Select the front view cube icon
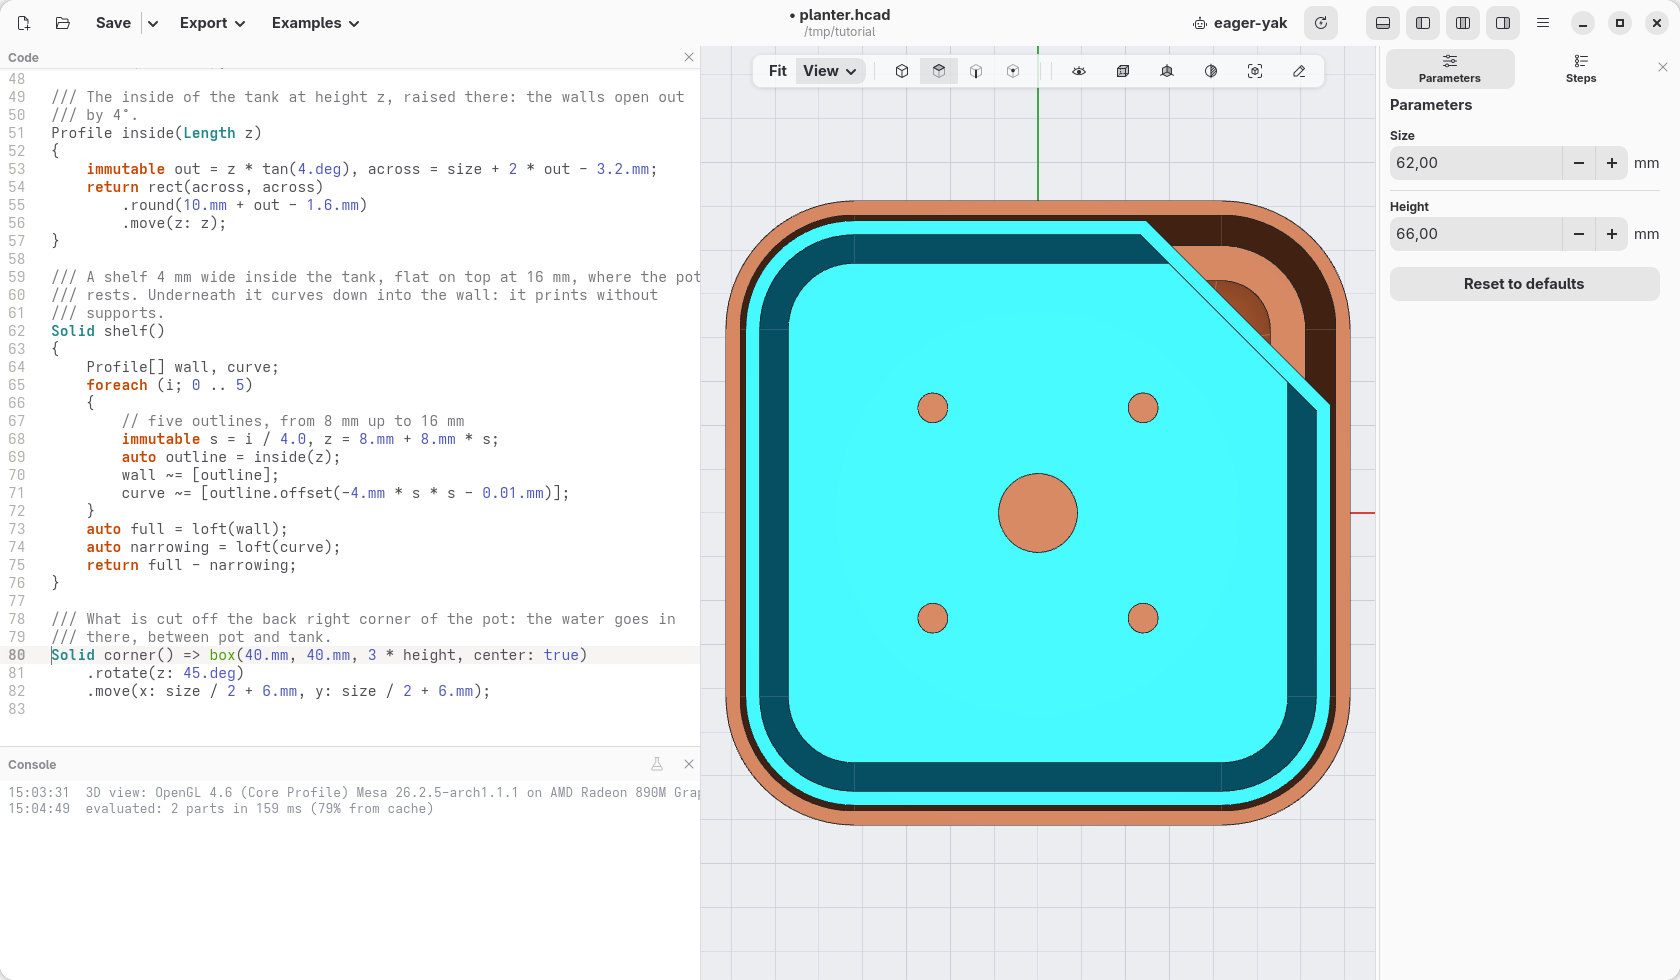Image resolution: width=1680 pixels, height=980 pixels. [976, 71]
